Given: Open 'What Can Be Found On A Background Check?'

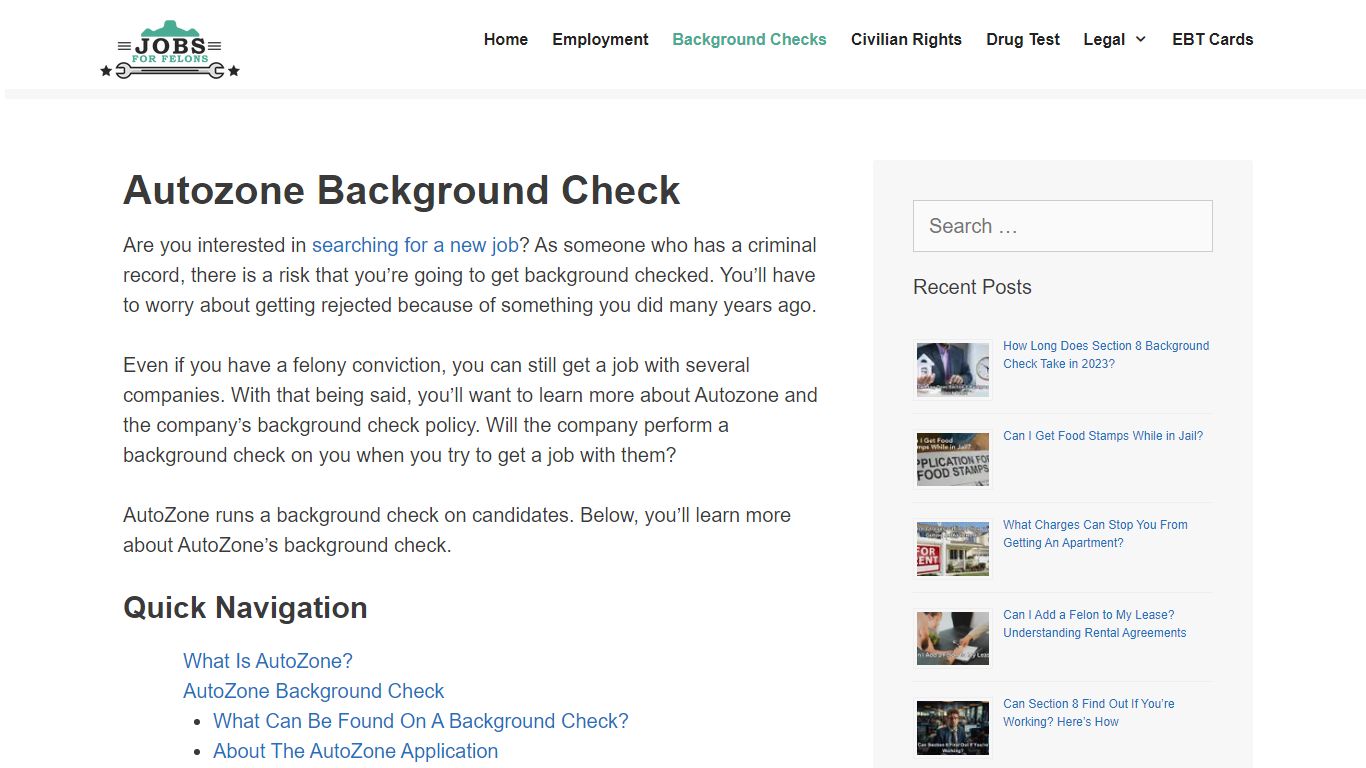Looking at the screenshot, I should point(421,721).
